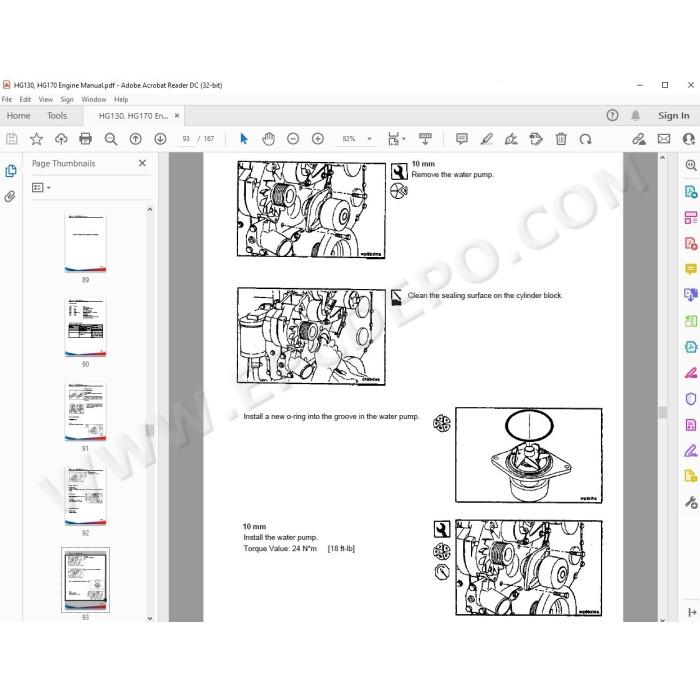Open the Sign document pen tool

click(x=511, y=139)
